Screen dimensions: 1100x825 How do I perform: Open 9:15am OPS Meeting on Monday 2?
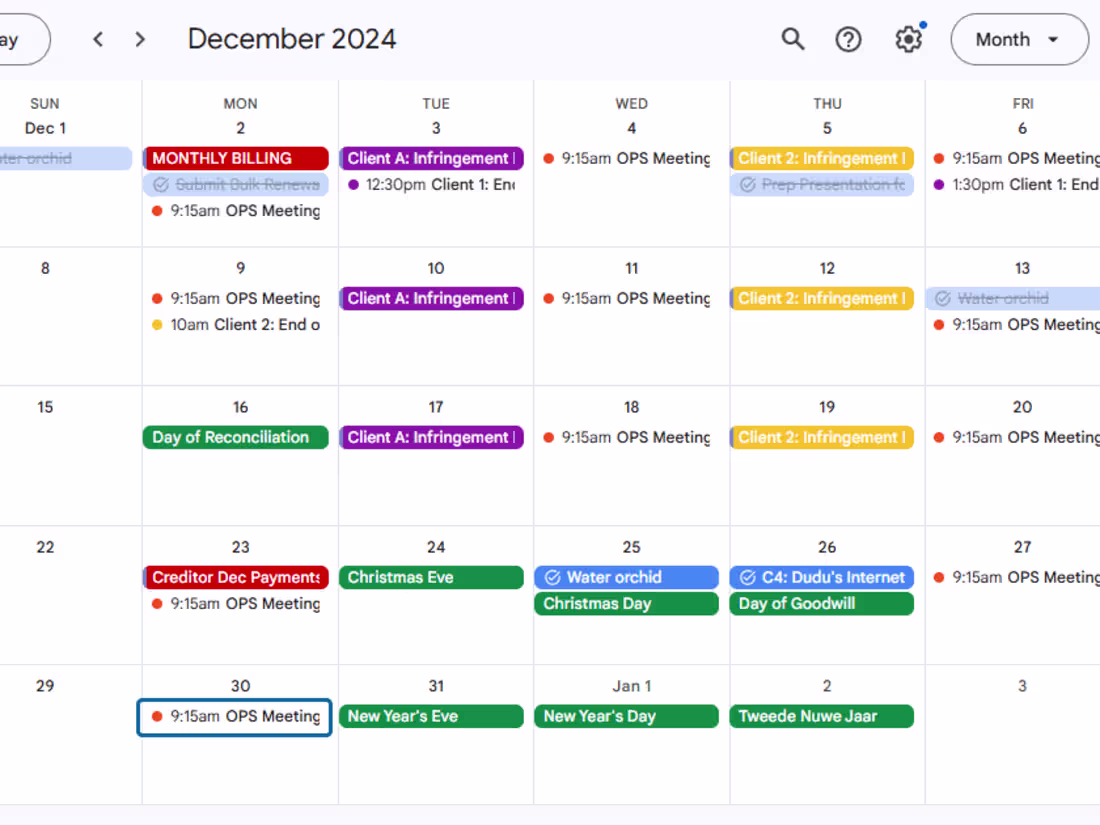tap(236, 210)
